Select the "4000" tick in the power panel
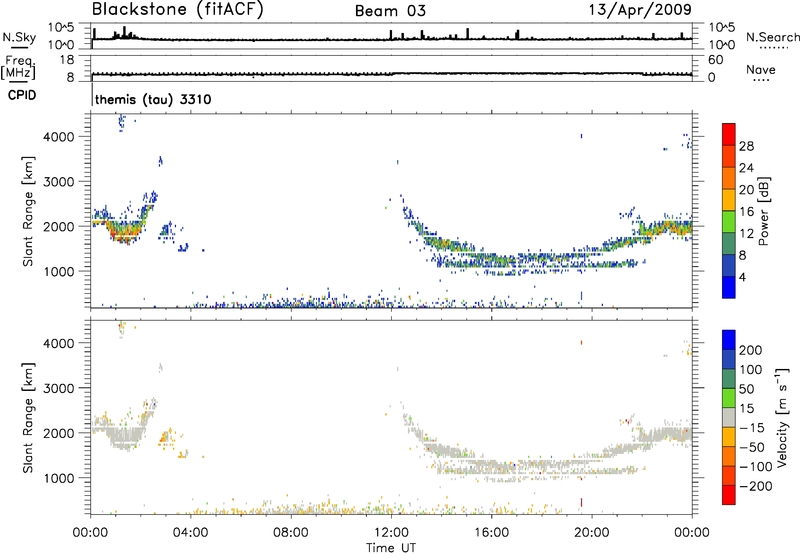Image resolution: width=800 pixels, height=554 pixels. [x=58, y=137]
